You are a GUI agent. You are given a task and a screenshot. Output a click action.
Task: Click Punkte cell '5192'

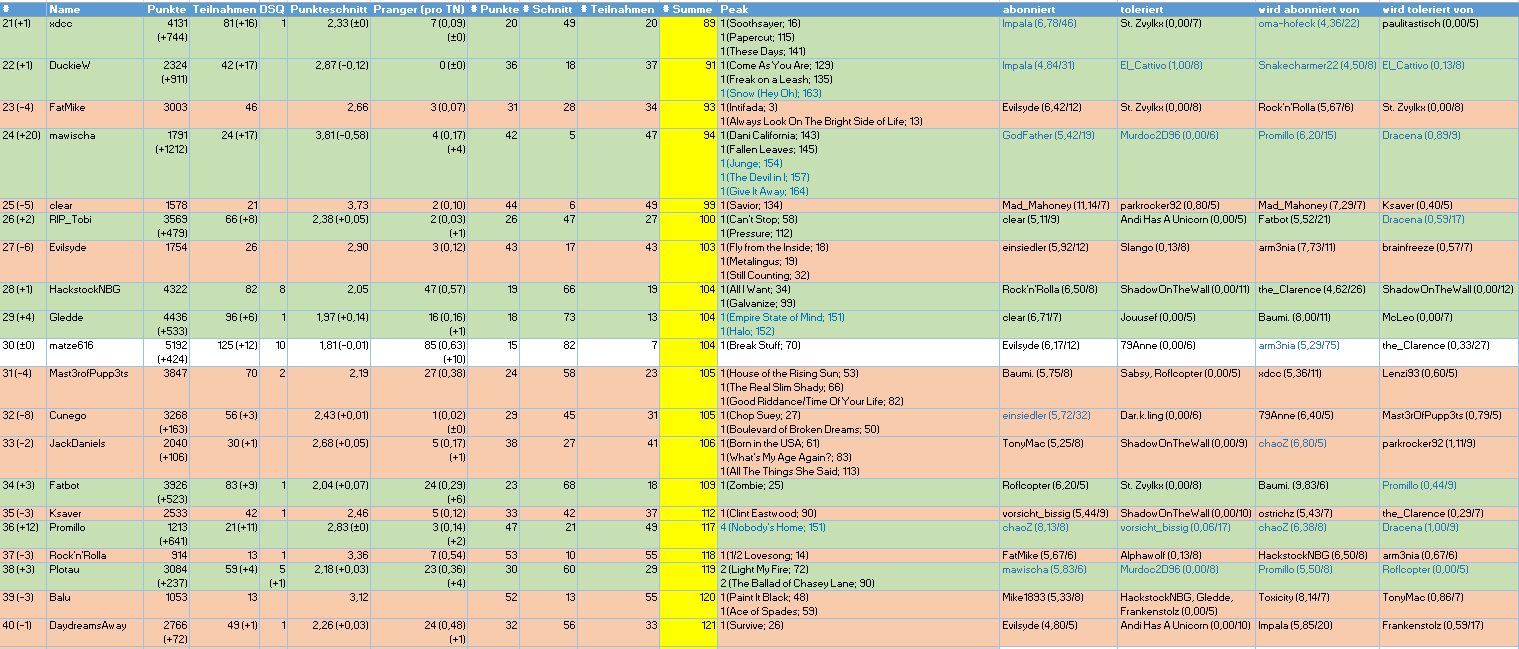pyautogui.click(x=174, y=345)
